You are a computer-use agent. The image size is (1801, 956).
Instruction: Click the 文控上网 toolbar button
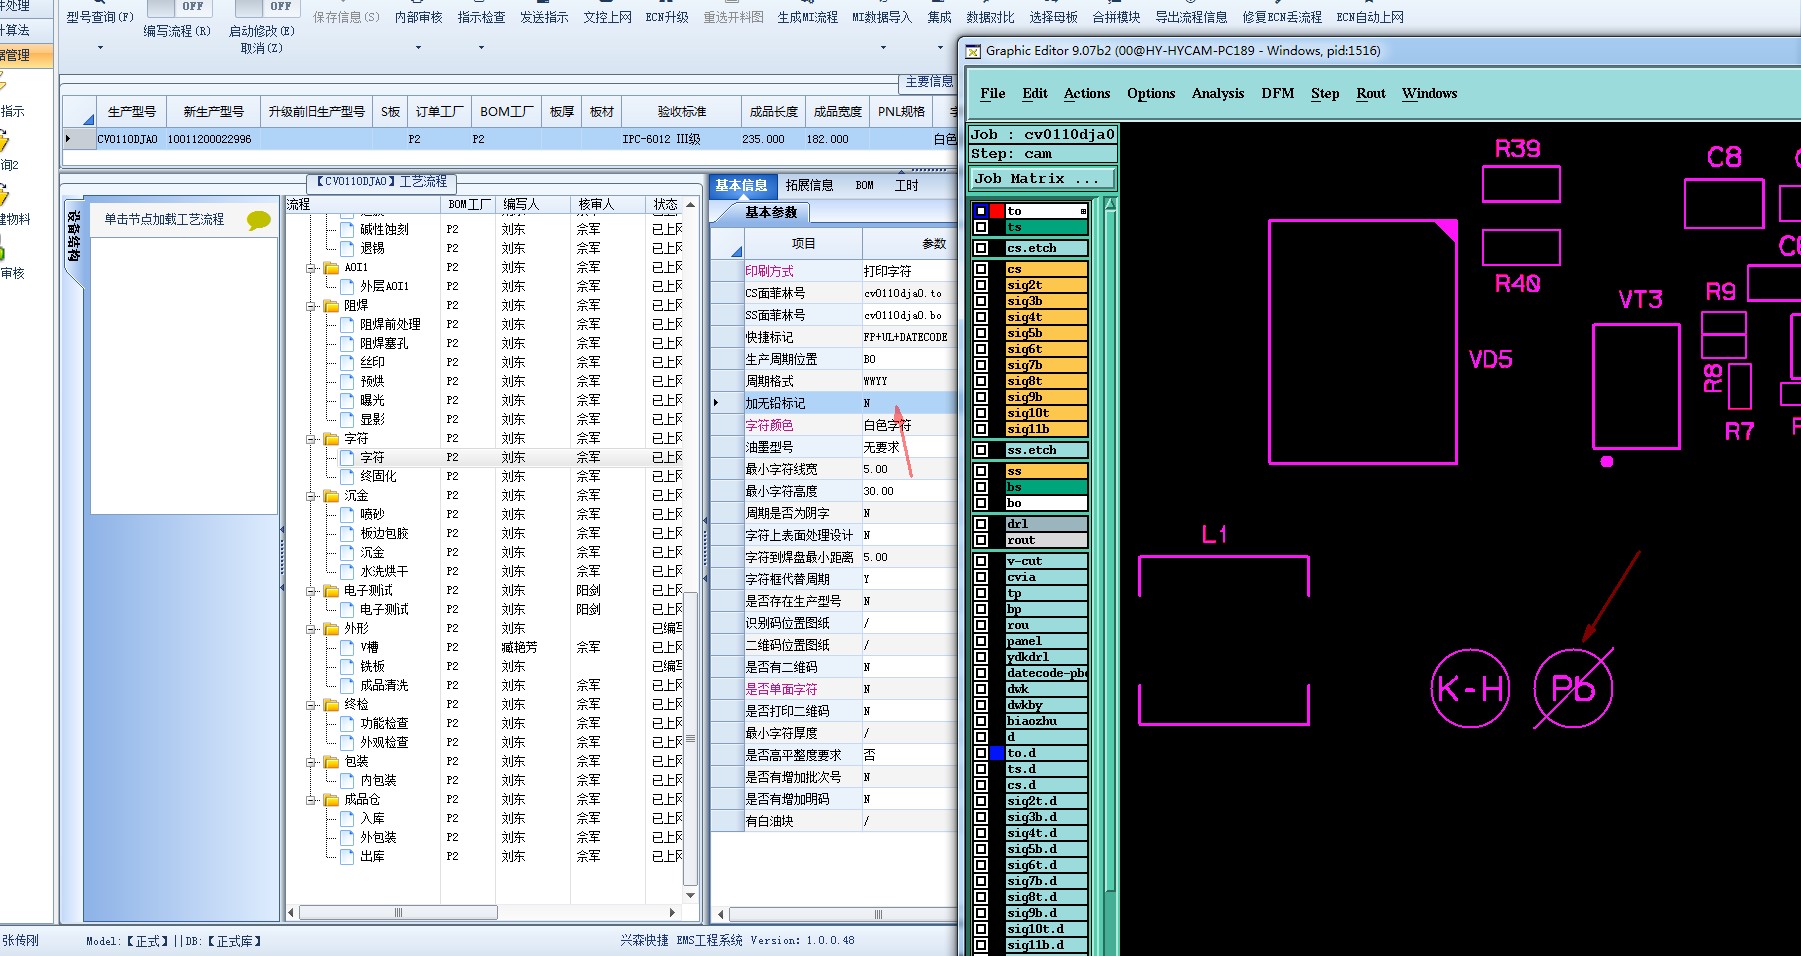(x=608, y=17)
